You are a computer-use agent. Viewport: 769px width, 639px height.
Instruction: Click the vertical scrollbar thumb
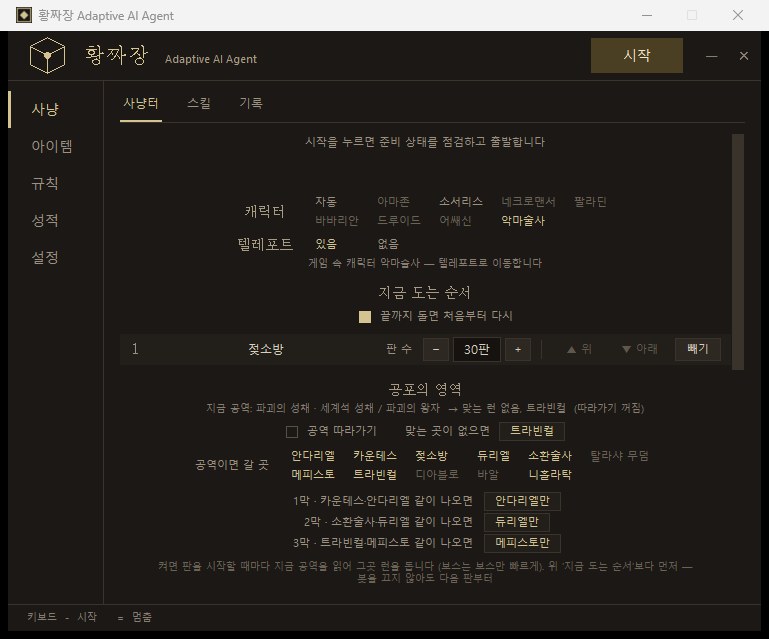point(738,252)
